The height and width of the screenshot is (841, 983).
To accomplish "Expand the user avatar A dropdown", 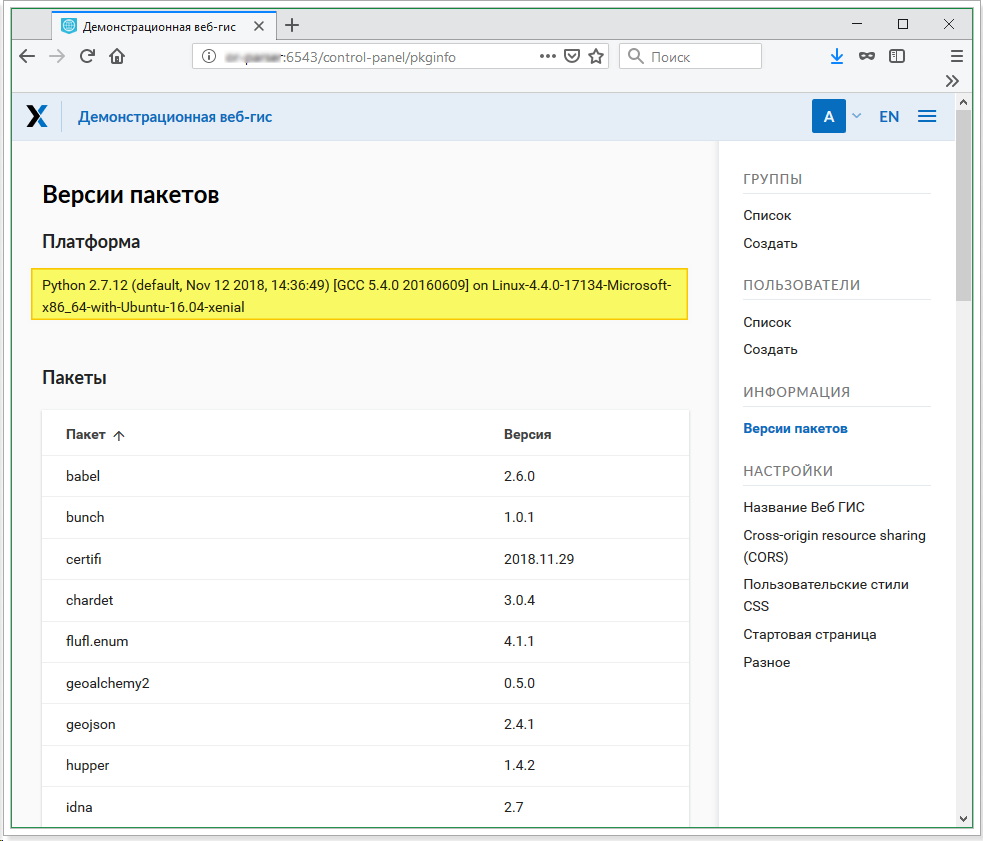I will (x=856, y=117).
